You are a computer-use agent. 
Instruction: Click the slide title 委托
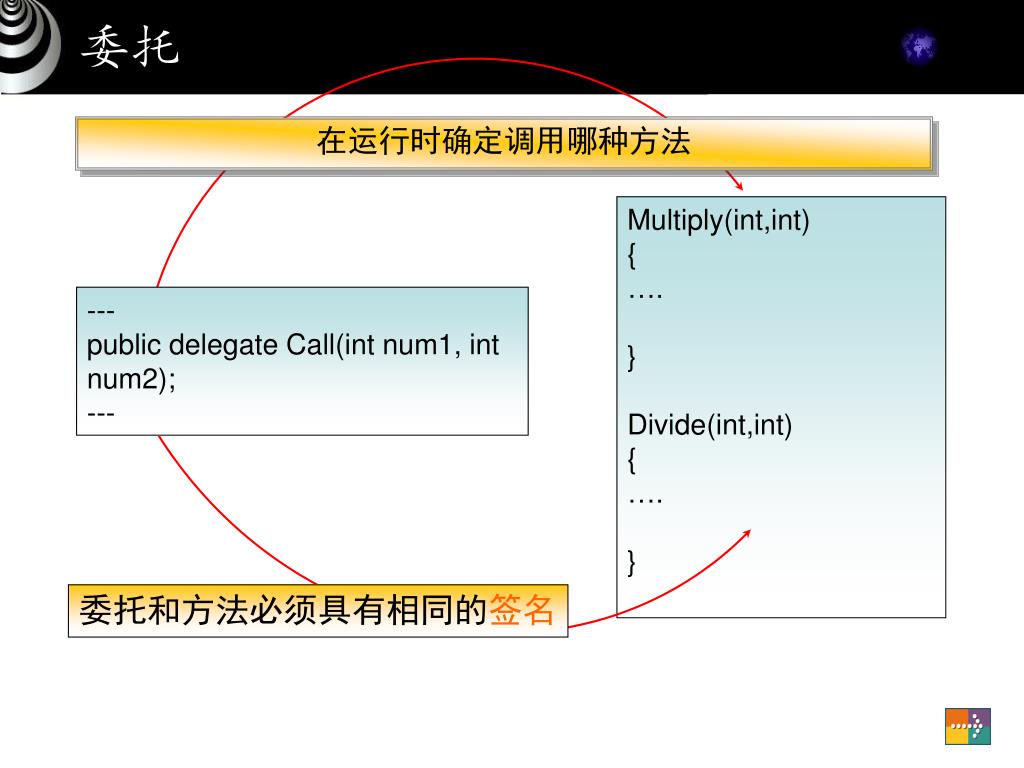(x=130, y=46)
